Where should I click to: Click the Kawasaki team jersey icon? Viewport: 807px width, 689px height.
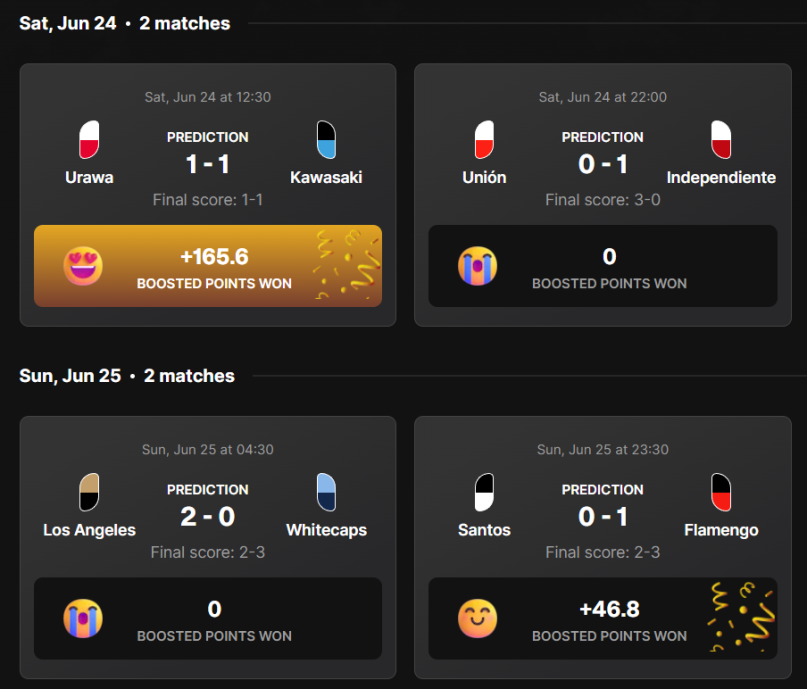point(326,139)
